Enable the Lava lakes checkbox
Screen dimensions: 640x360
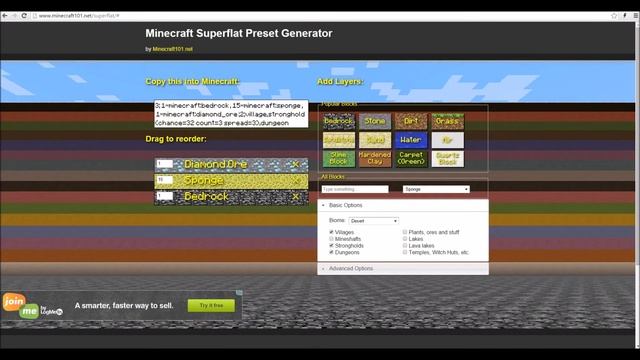point(405,245)
